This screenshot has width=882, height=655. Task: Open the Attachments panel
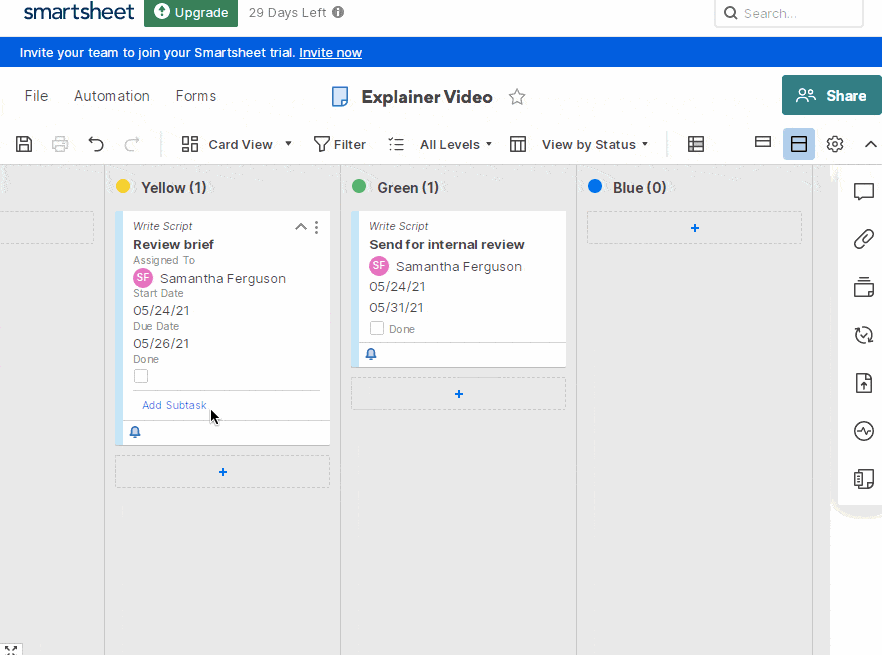864,239
